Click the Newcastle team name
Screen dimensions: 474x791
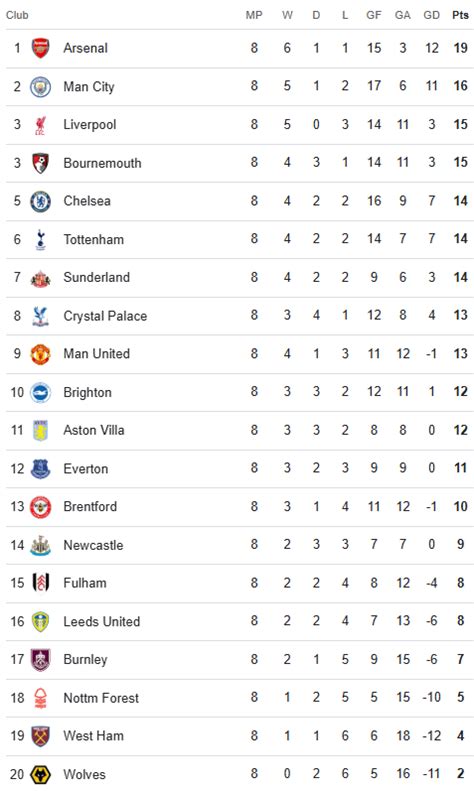click(x=93, y=545)
